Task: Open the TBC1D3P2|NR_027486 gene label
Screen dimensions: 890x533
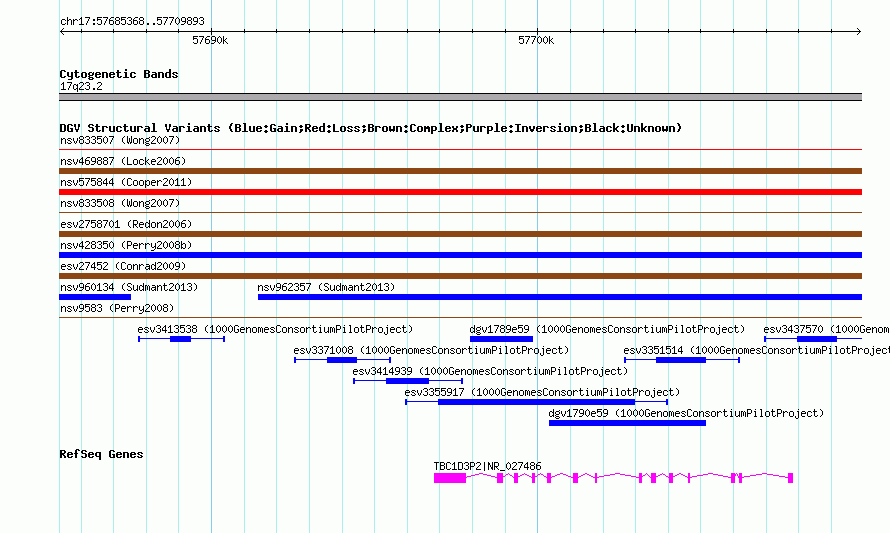Action: pos(488,466)
